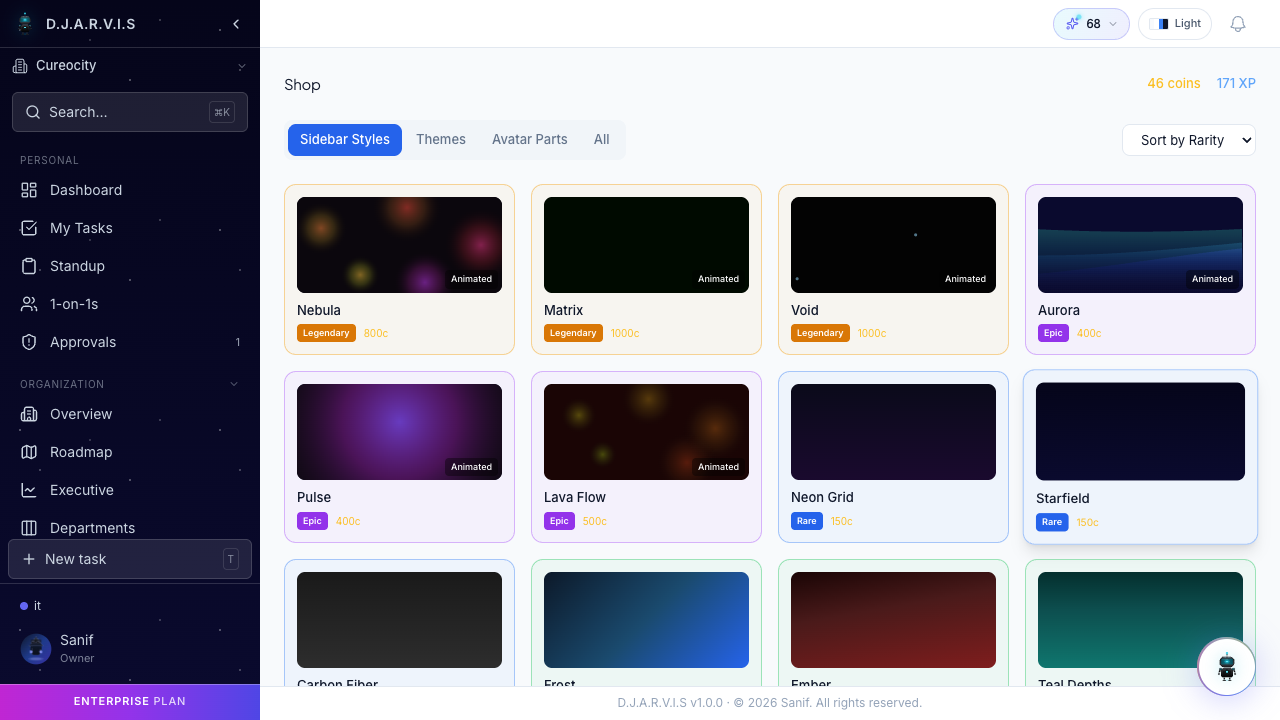Open the floating robot assistant button
The width and height of the screenshot is (1280, 720).
[1227, 667]
